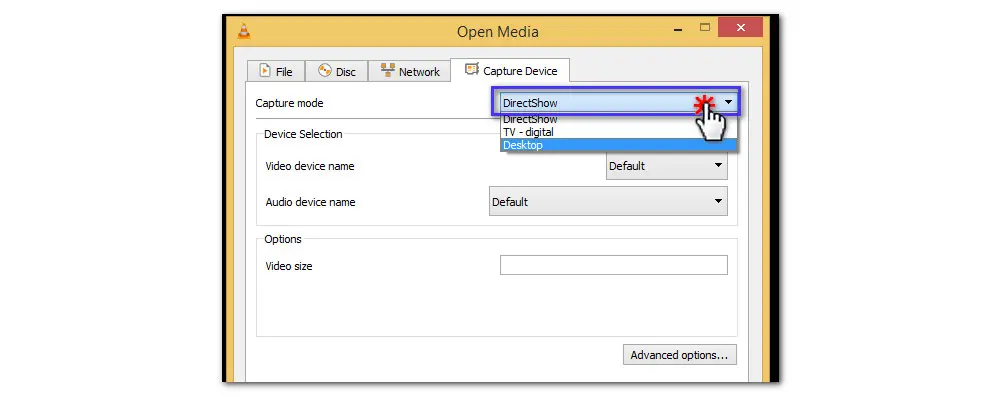The image size is (1000, 400).
Task: Open the Video device name dropdown
Action: (666, 166)
